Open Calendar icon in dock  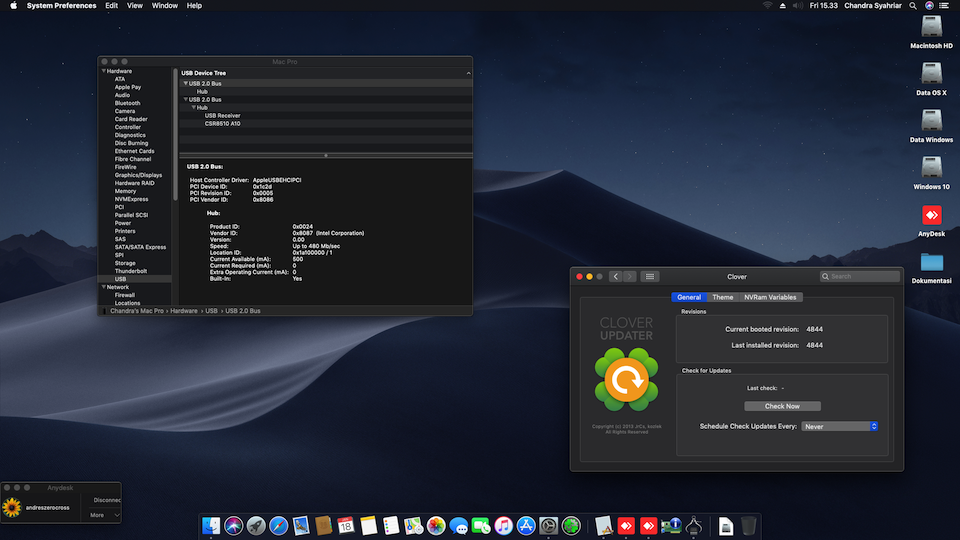(346, 526)
